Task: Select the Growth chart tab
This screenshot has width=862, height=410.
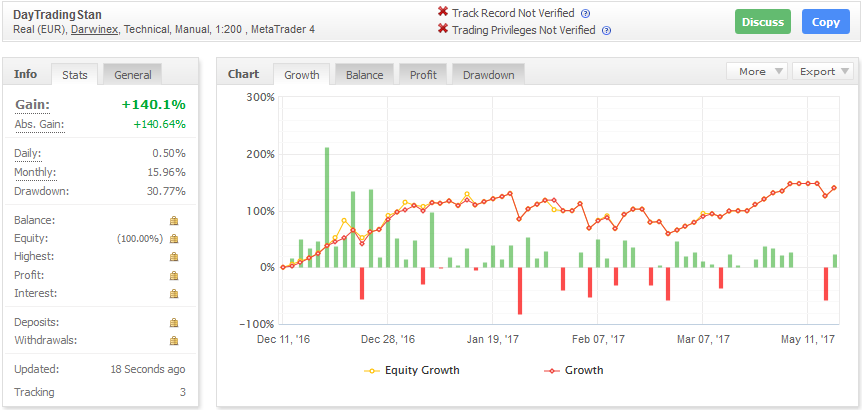Action: coord(302,75)
